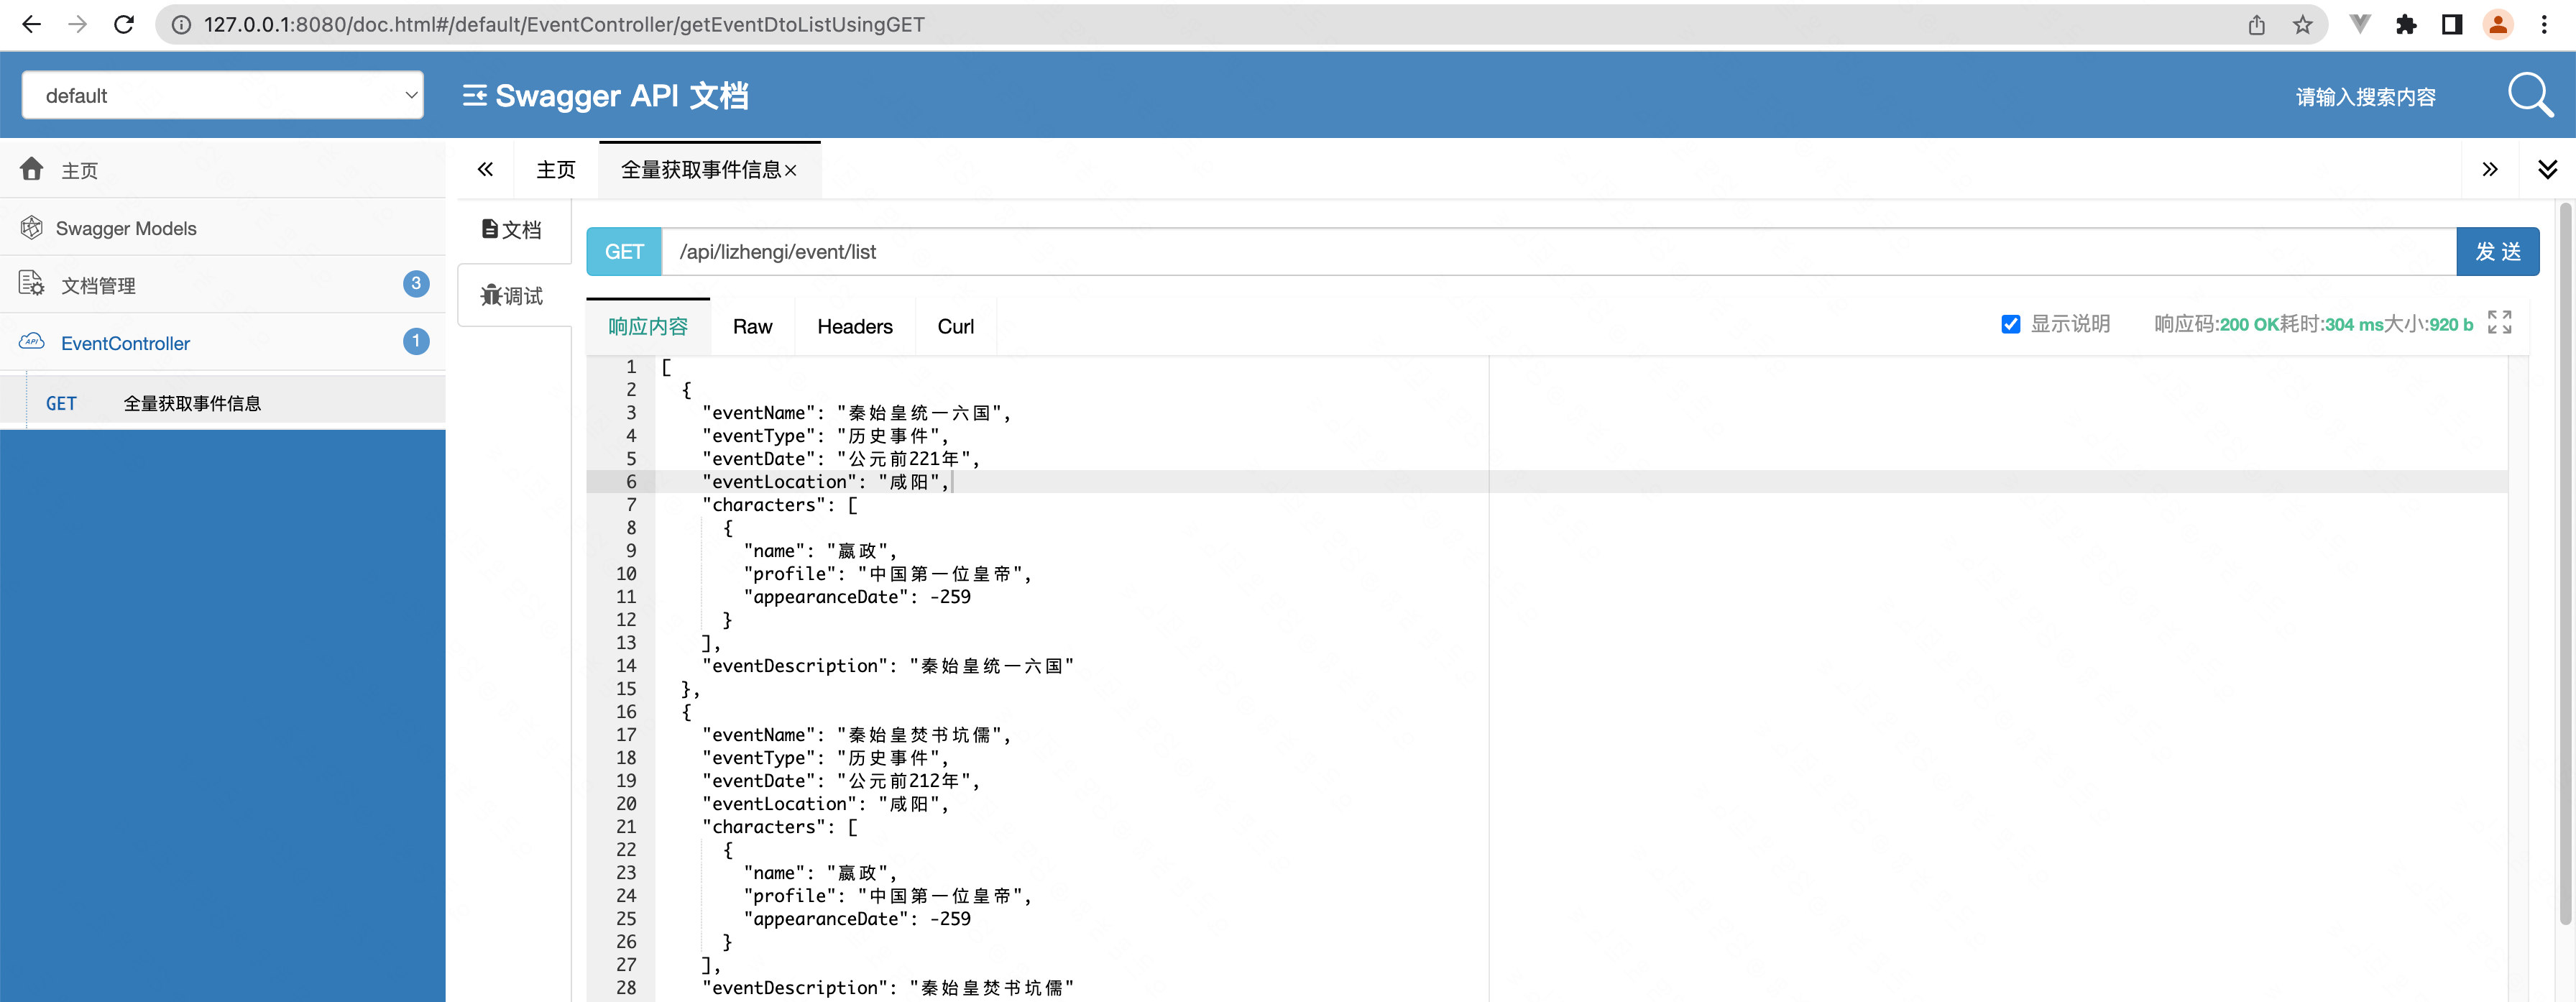Screen dimensions: 2576x1002
Task: Click the Swagger API 文档 title
Action: pos(622,95)
